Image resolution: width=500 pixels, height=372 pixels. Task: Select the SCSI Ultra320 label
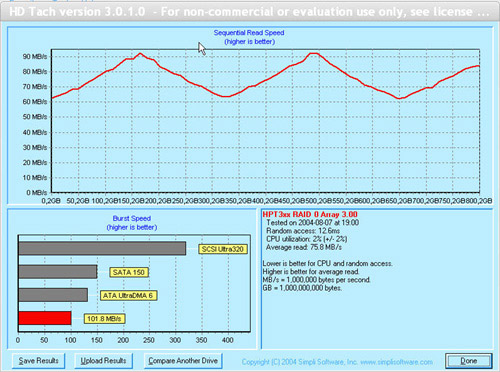[x=223, y=249]
